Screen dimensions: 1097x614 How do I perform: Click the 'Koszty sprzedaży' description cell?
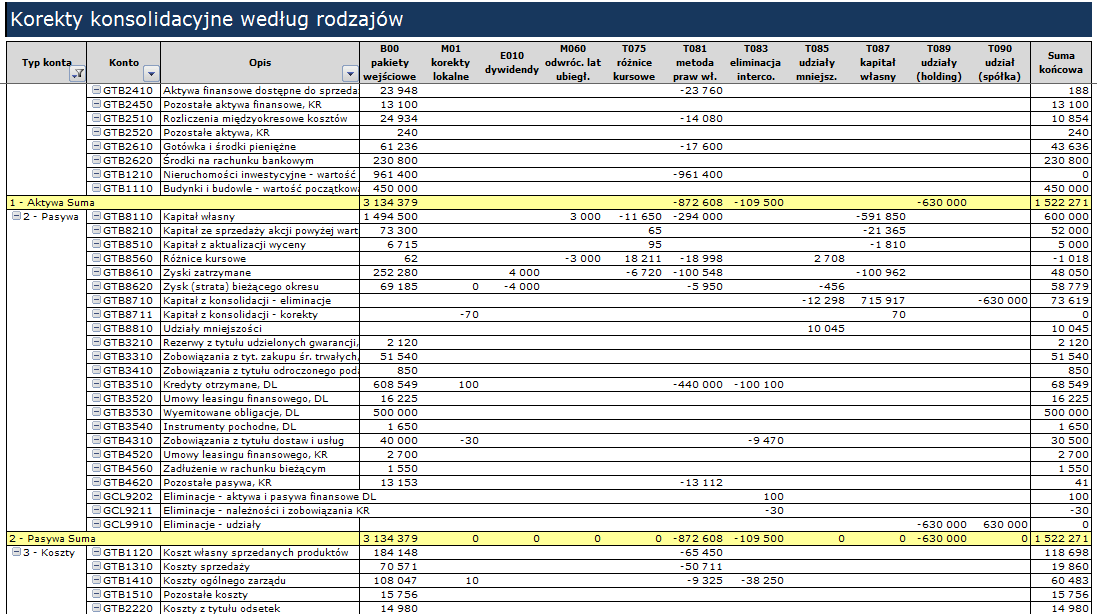[260, 566]
